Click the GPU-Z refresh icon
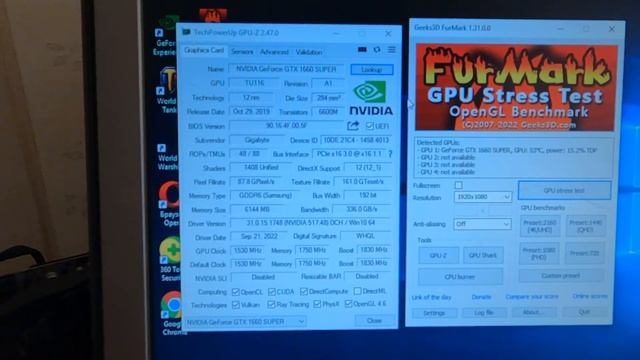640x360 pixels. [x=377, y=50]
